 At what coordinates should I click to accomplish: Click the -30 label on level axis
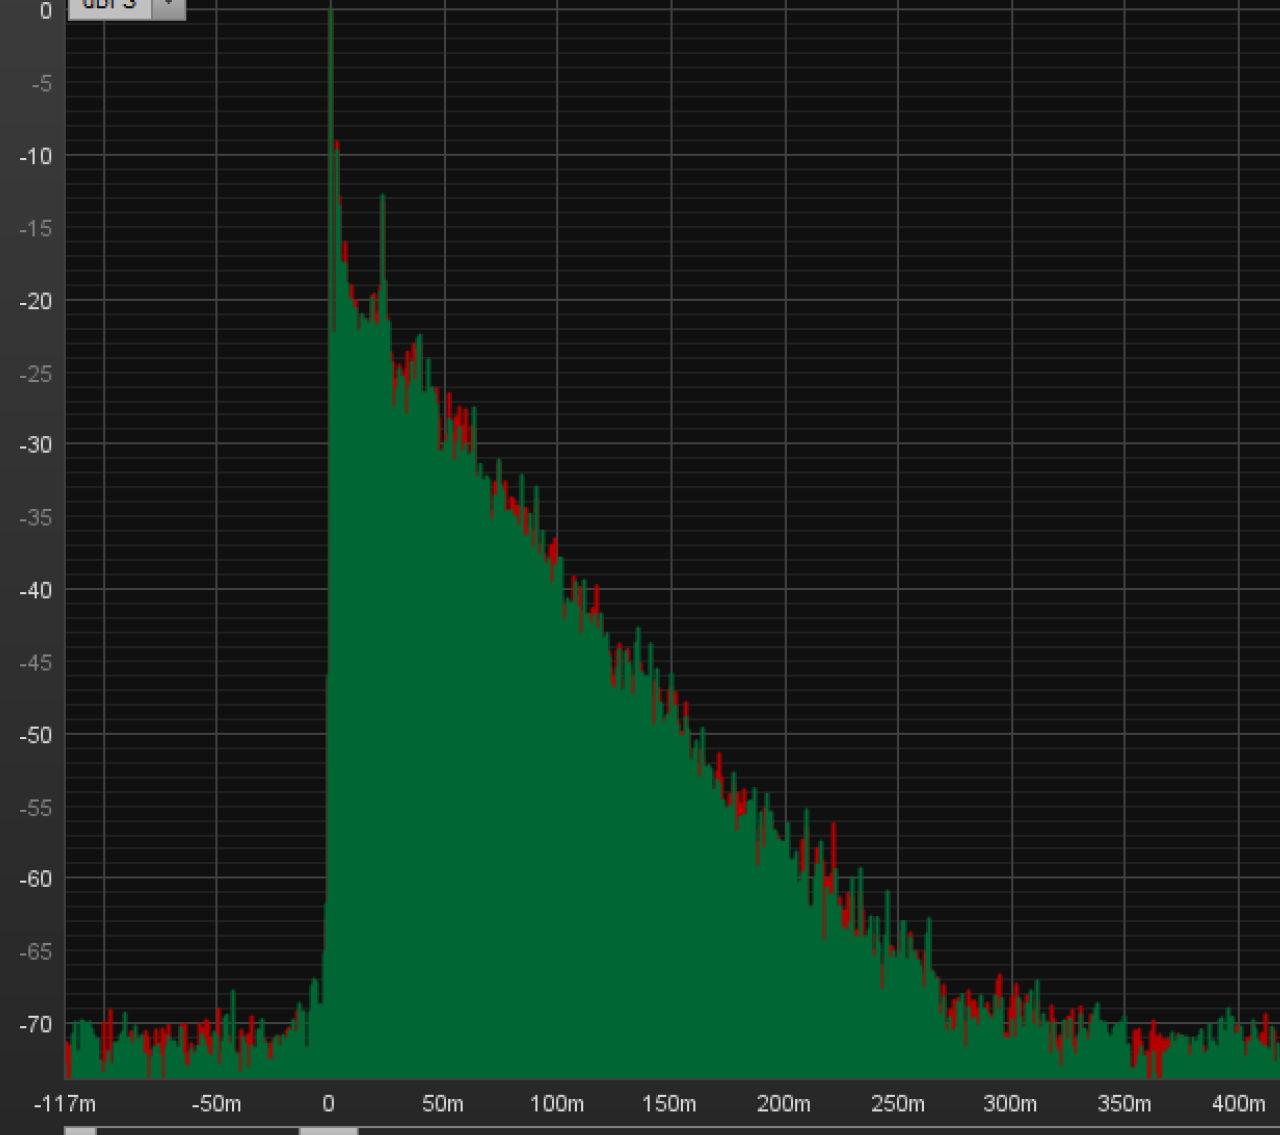(35, 445)
